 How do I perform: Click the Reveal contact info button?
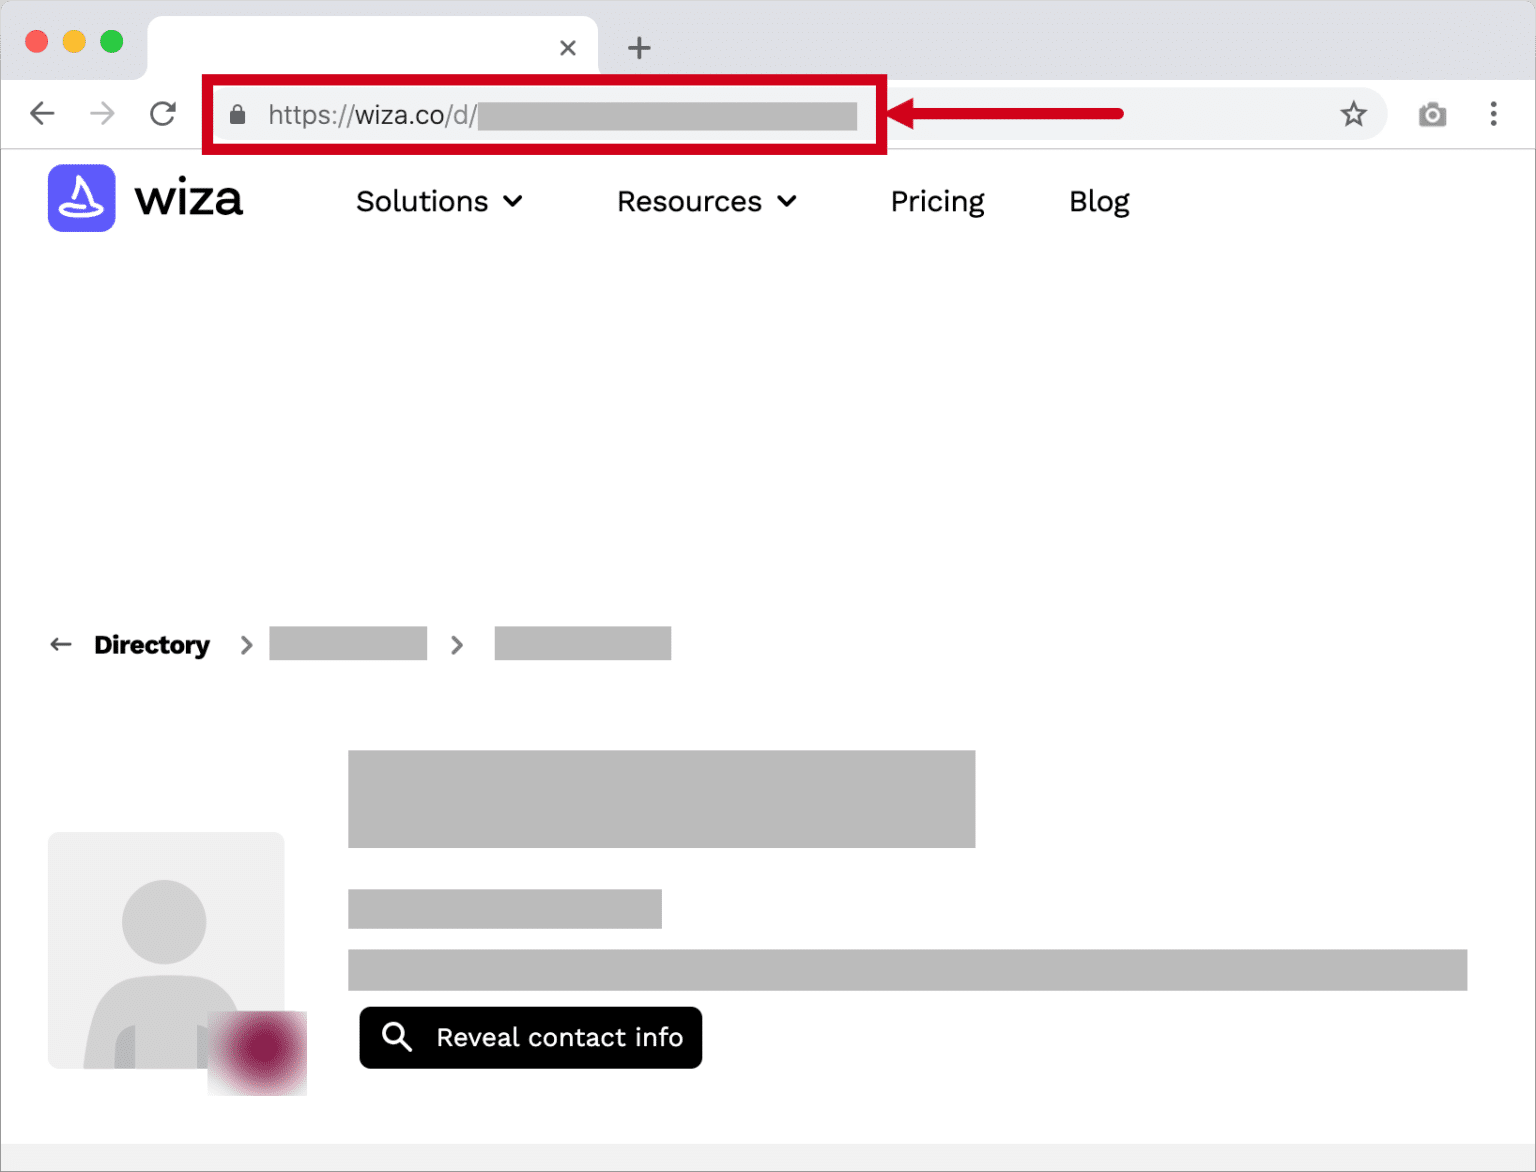[530, 1037]
